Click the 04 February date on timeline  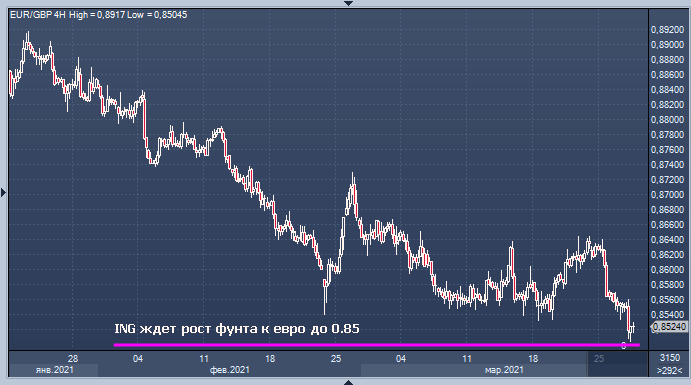(137, 359)
